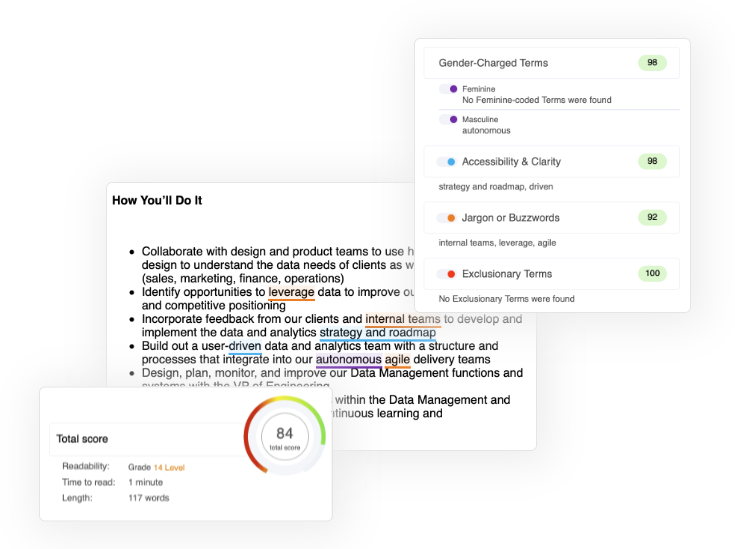The width and height of the screenshot is (735, 549).
Task: Disable the Accessibility & Clarity toggle
Action: point(446,162)
